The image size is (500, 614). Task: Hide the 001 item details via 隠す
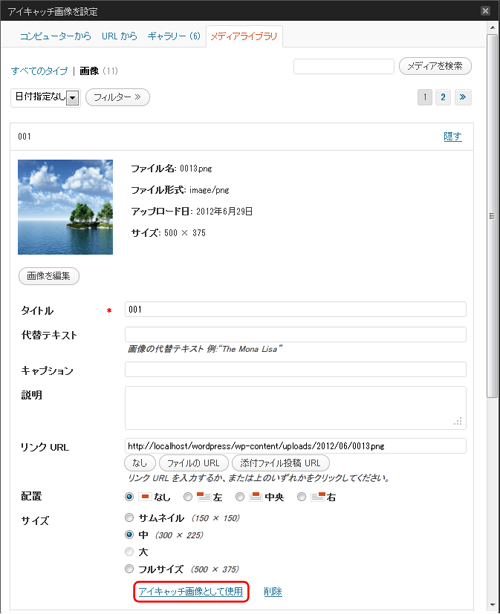(453, 137)
